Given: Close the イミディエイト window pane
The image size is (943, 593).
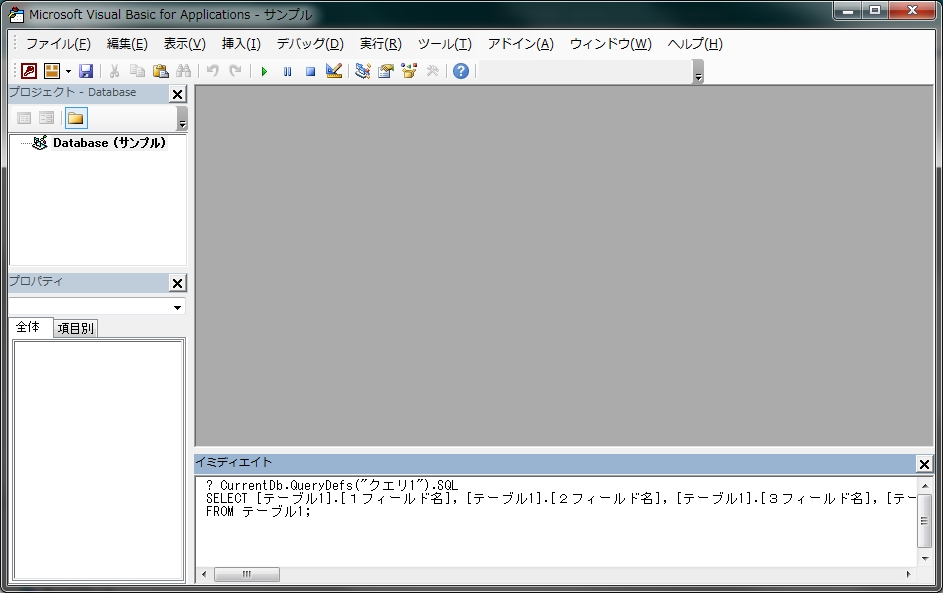Looking at the screenshot, I should (x=923, y=464).
